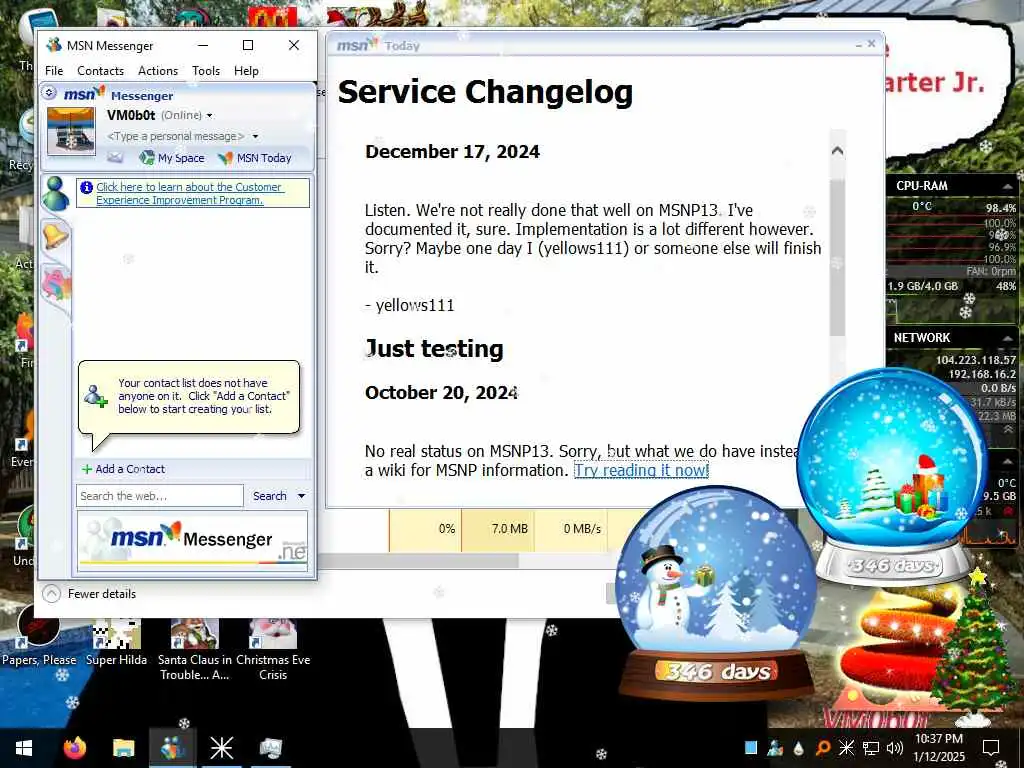
Task: Open the Tools menu
Action: [206, 71]
